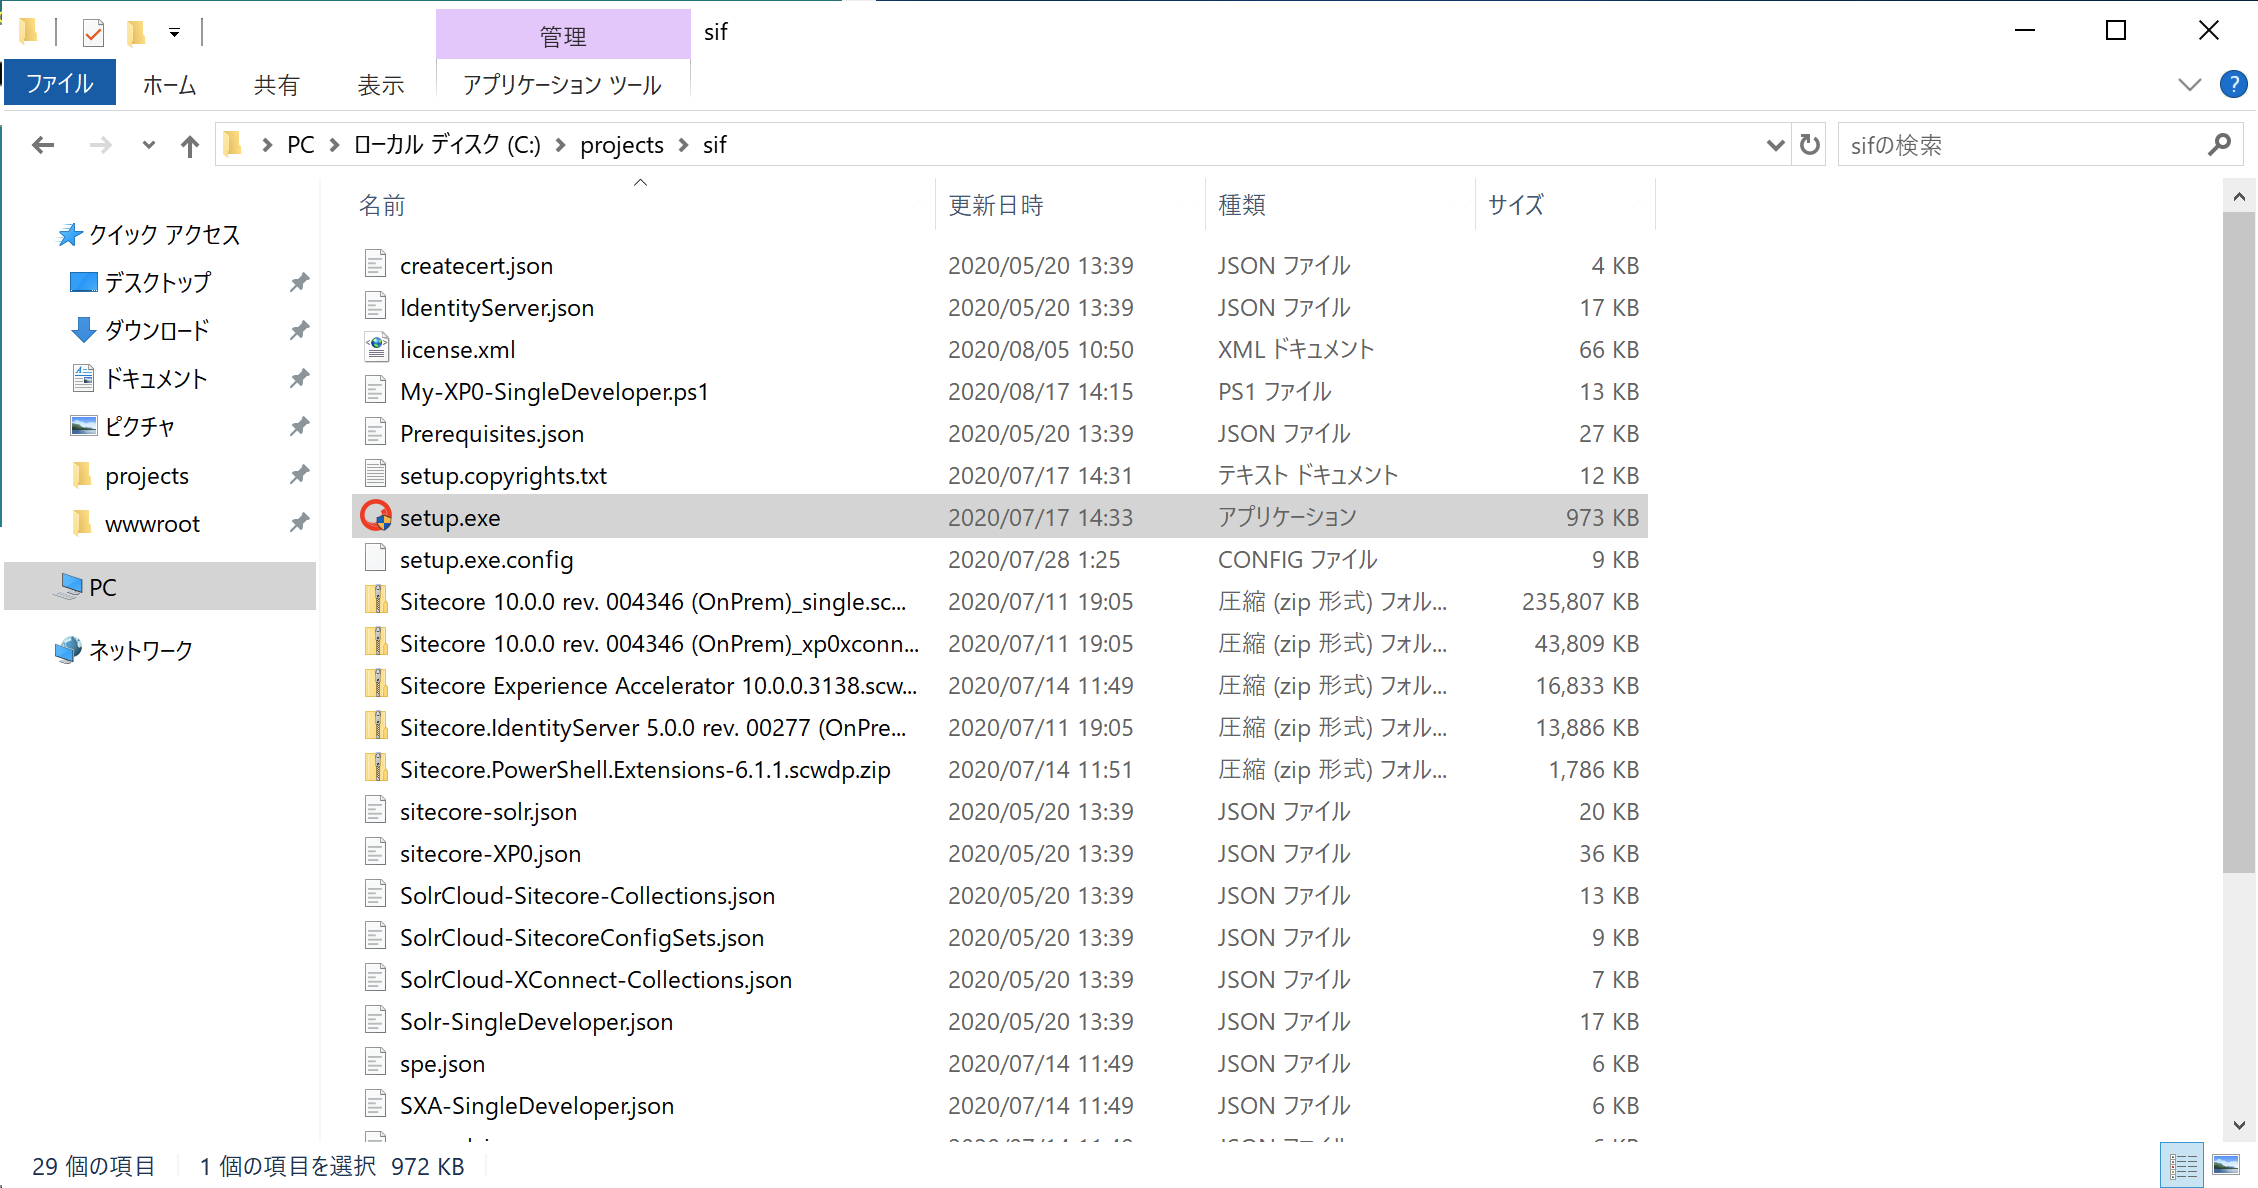Go up one folder level
Viewport: 2258px width, 1188px height.
(190, 146)
